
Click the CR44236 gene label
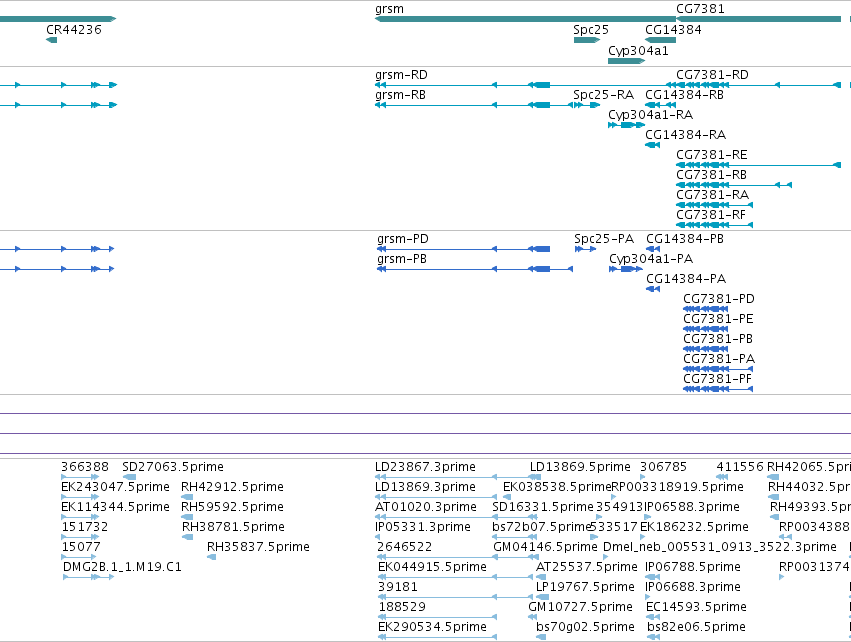[74, 30]
